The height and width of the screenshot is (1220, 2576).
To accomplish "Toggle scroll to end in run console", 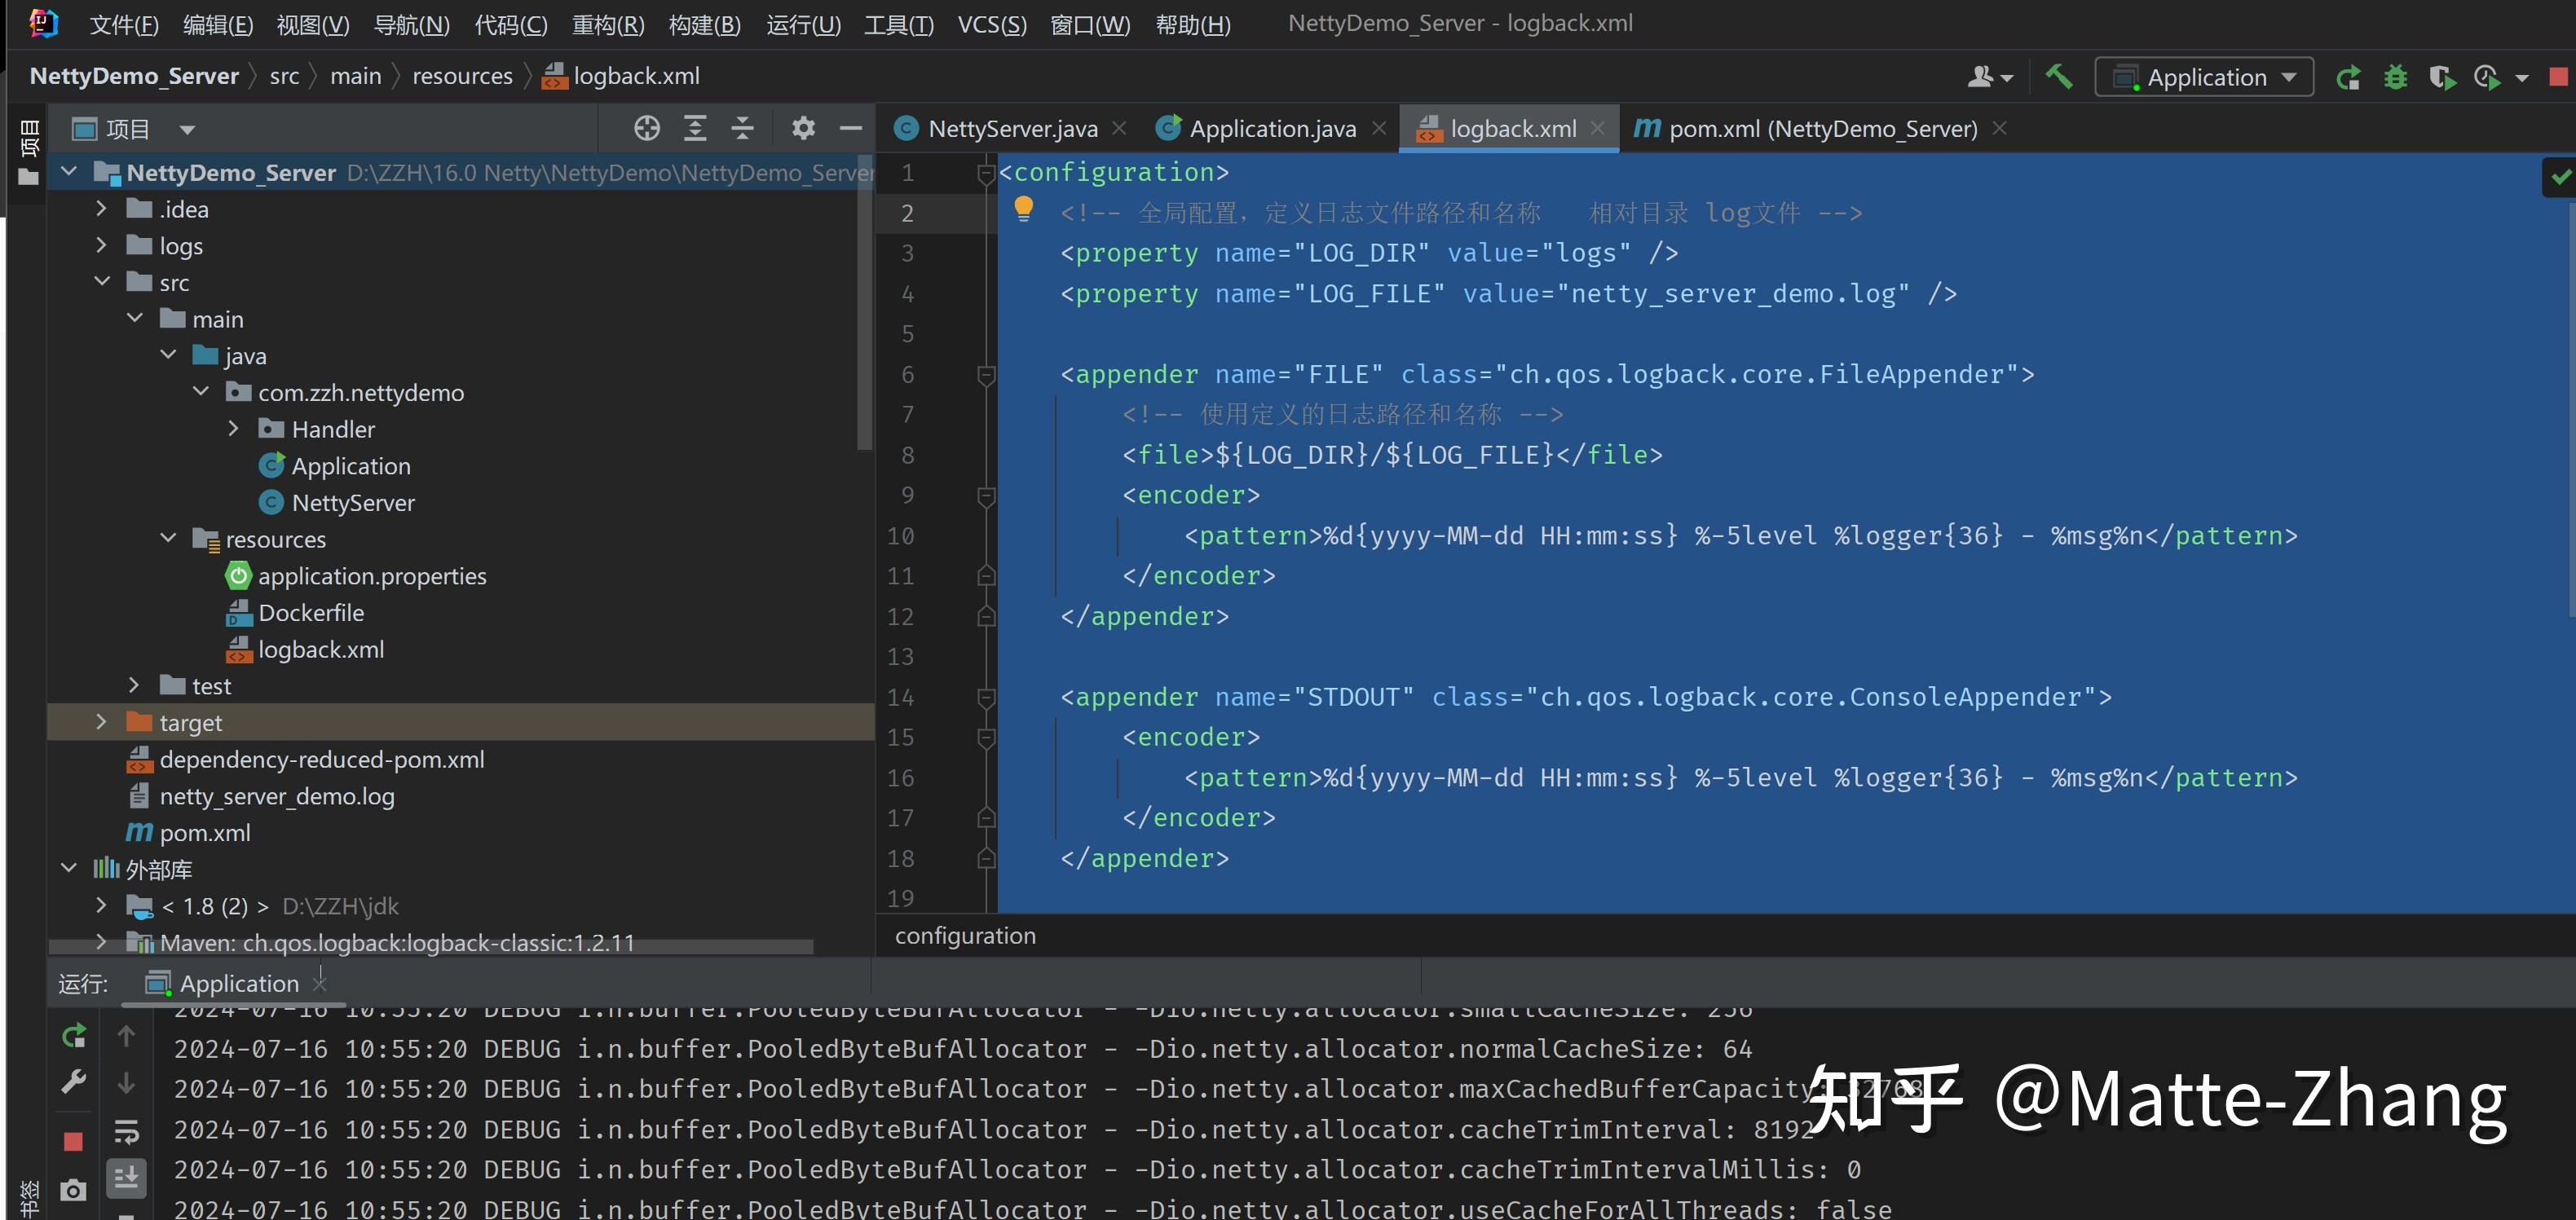I will coord(127,1178).
